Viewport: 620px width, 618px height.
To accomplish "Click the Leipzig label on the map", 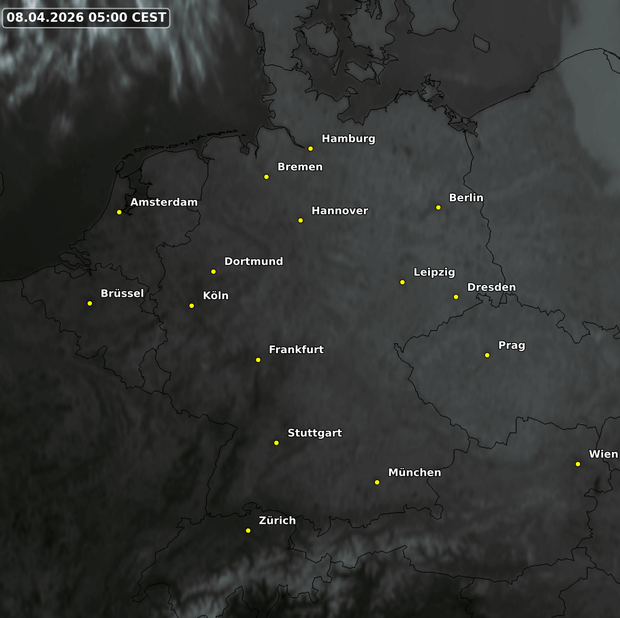I will pos(434,272).
